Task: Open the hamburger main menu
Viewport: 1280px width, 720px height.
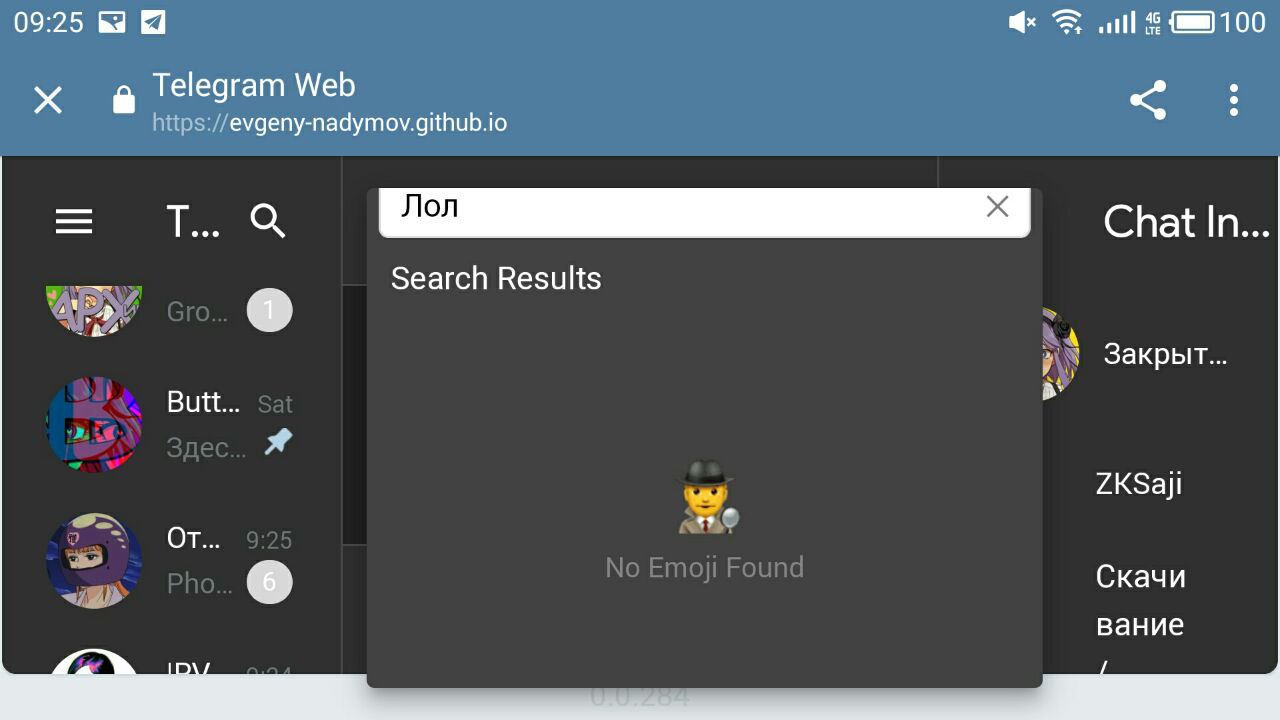Action: 74,221
